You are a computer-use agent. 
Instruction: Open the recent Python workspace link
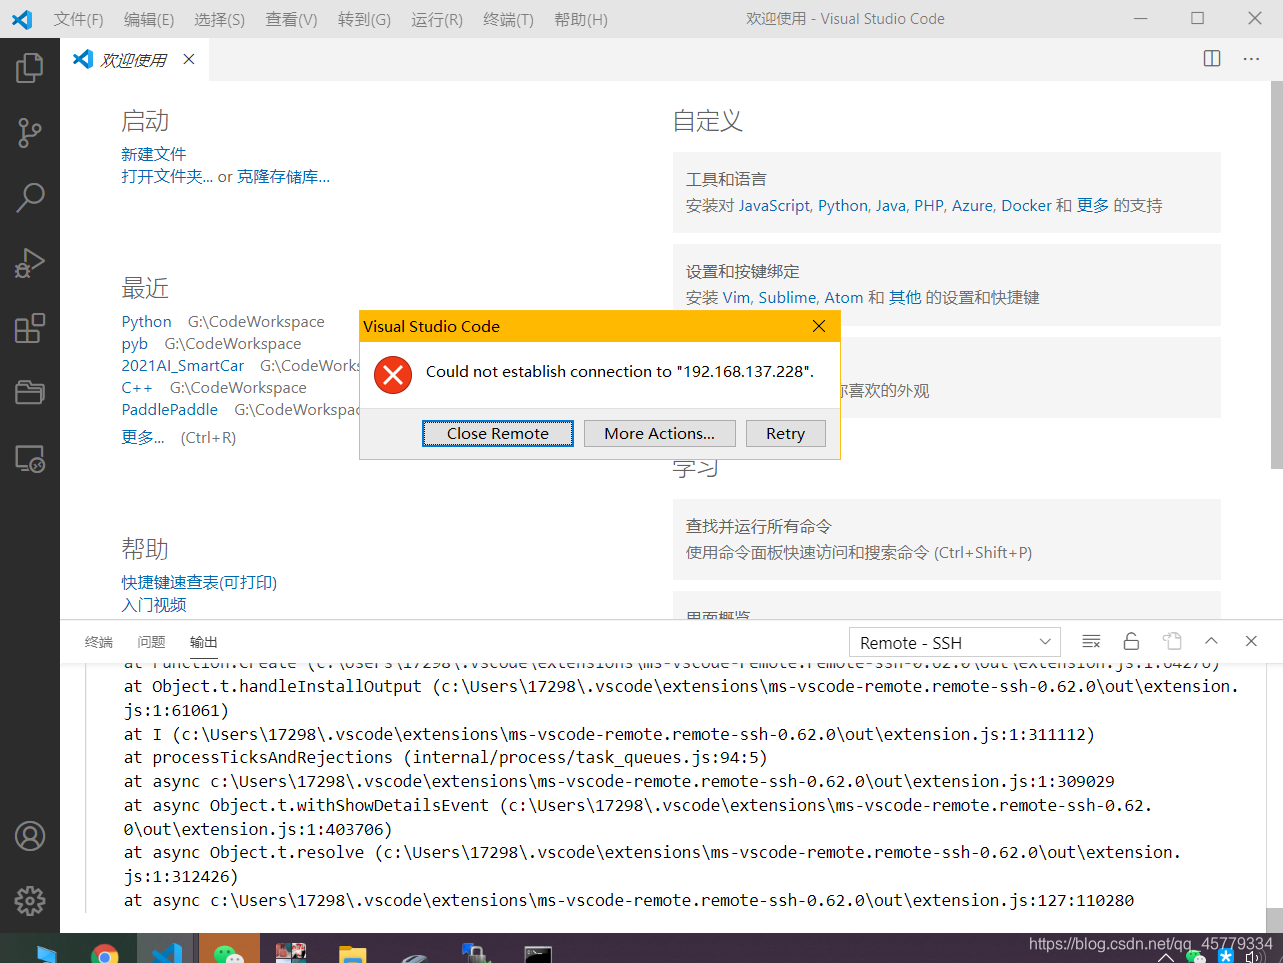pyautogui.click(x=146, y=321)
